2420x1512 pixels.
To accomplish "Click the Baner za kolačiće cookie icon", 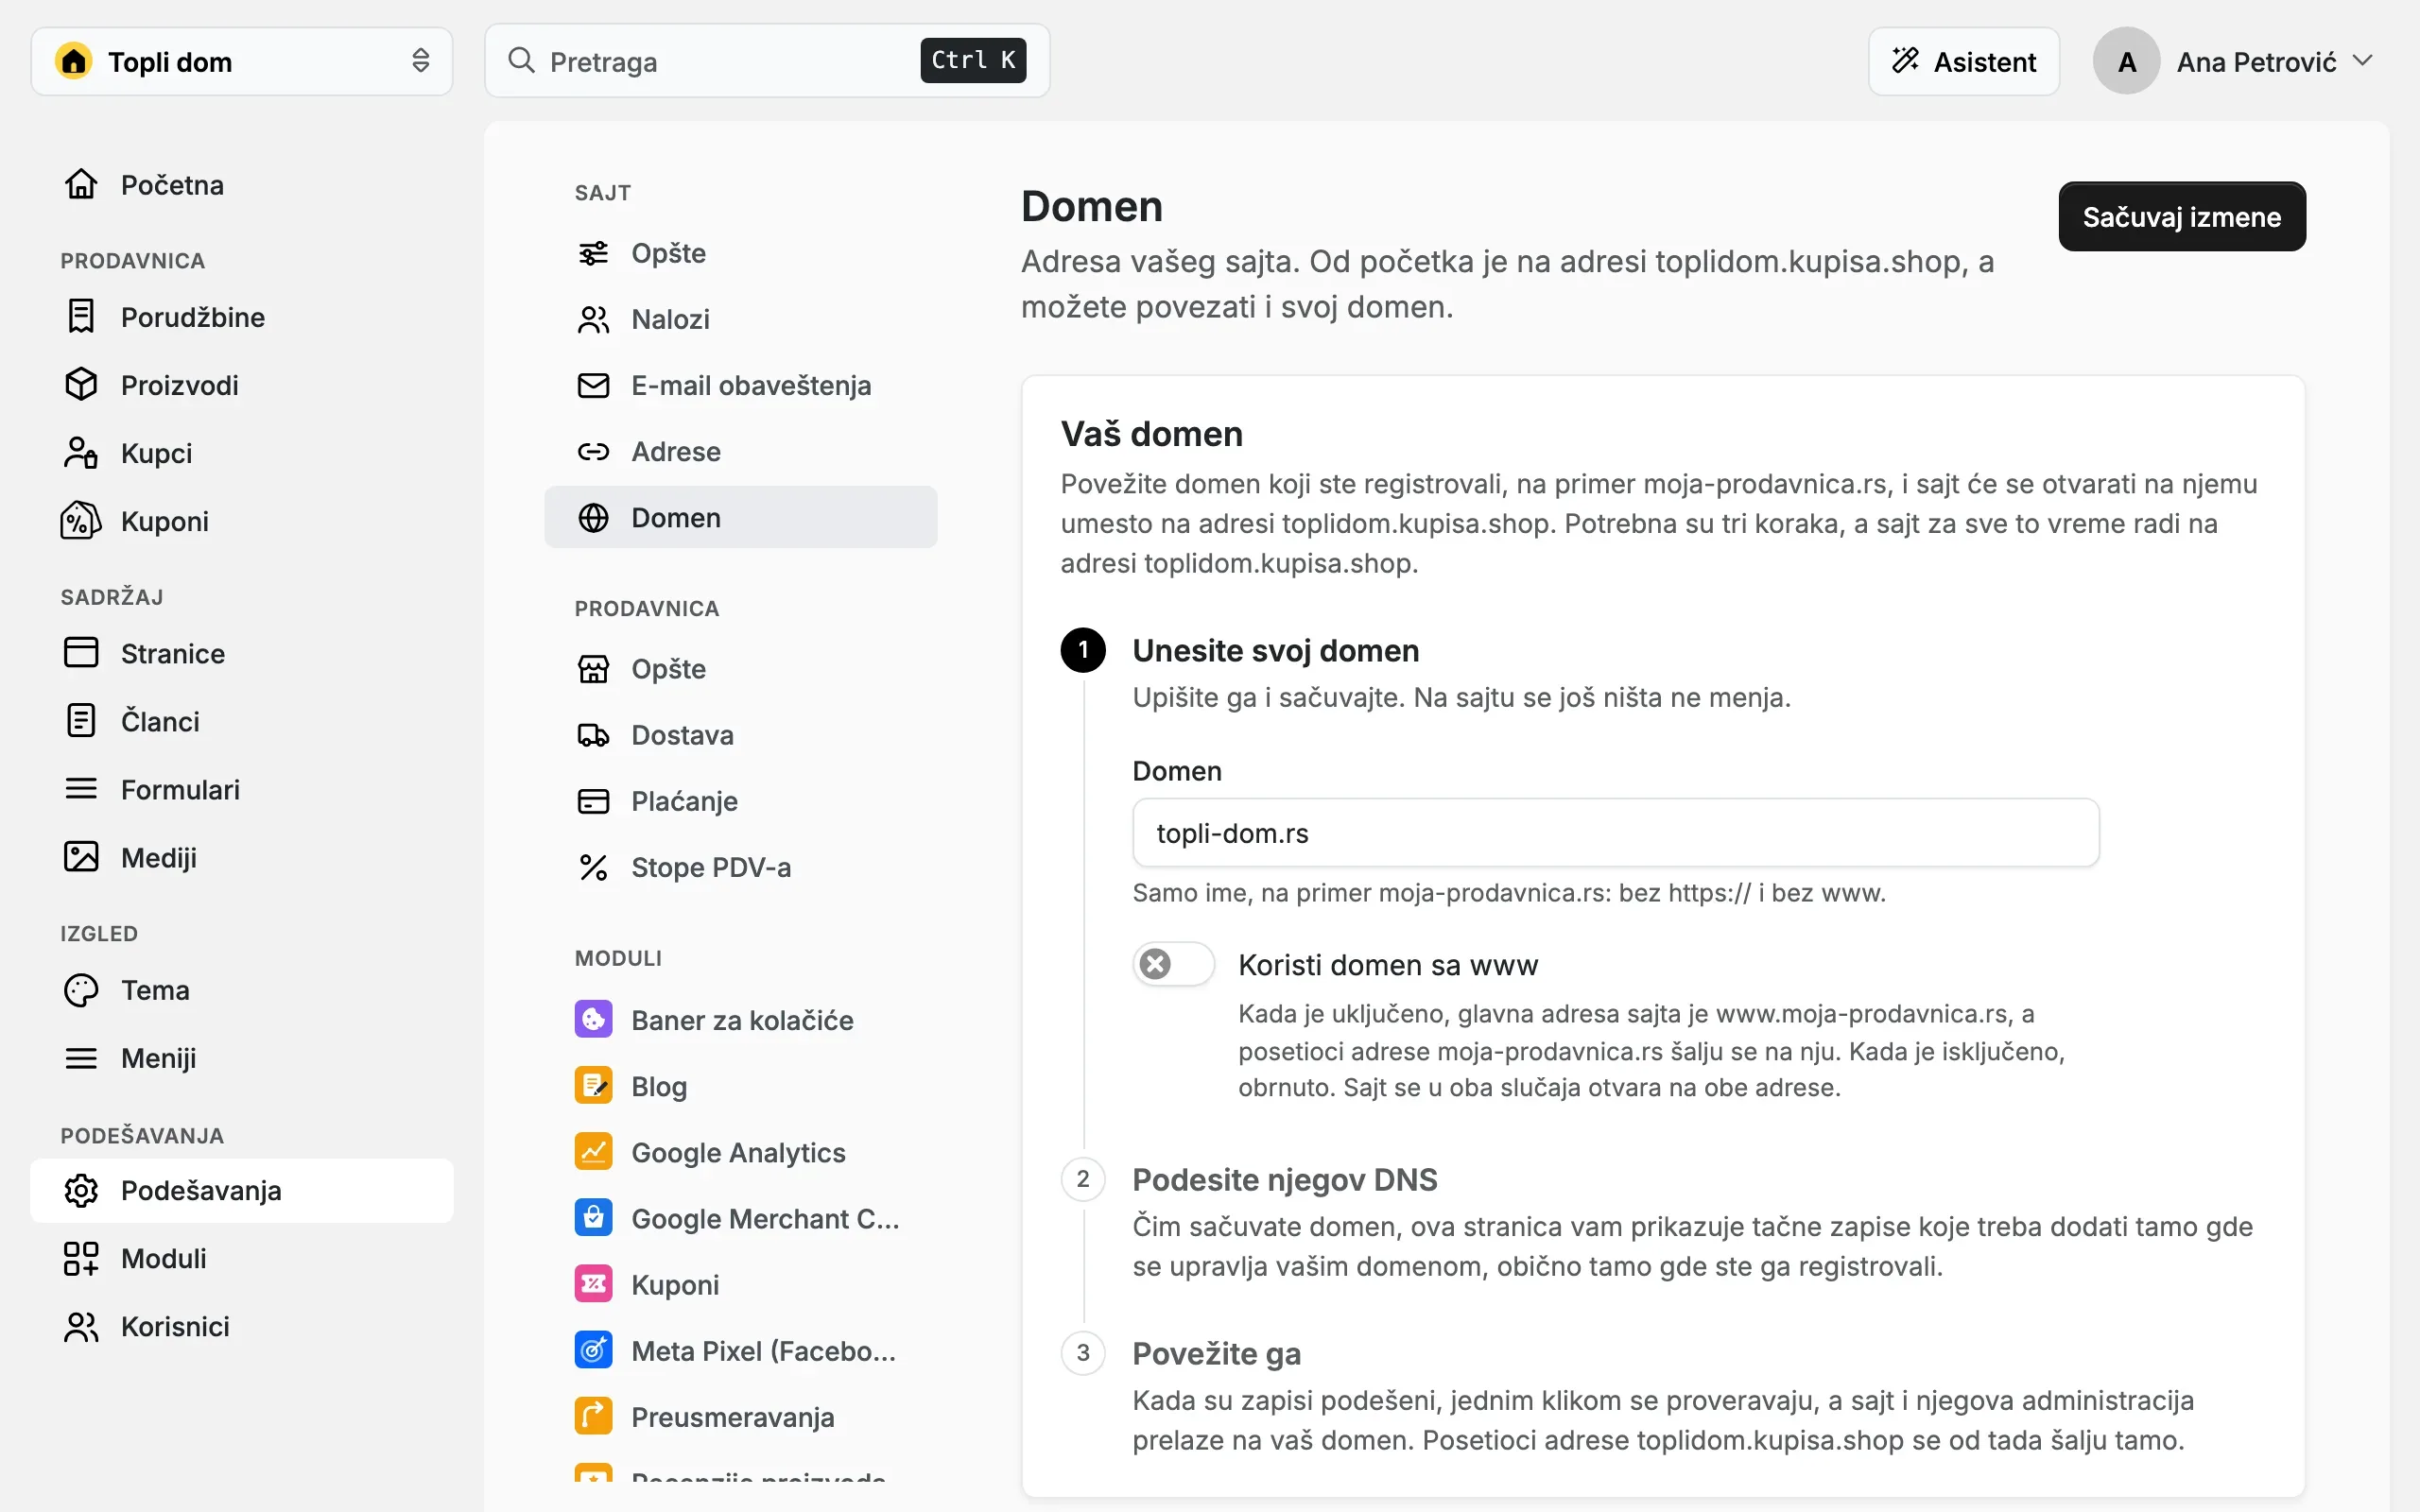I will pyautogui.click(x=593, y=1019).
